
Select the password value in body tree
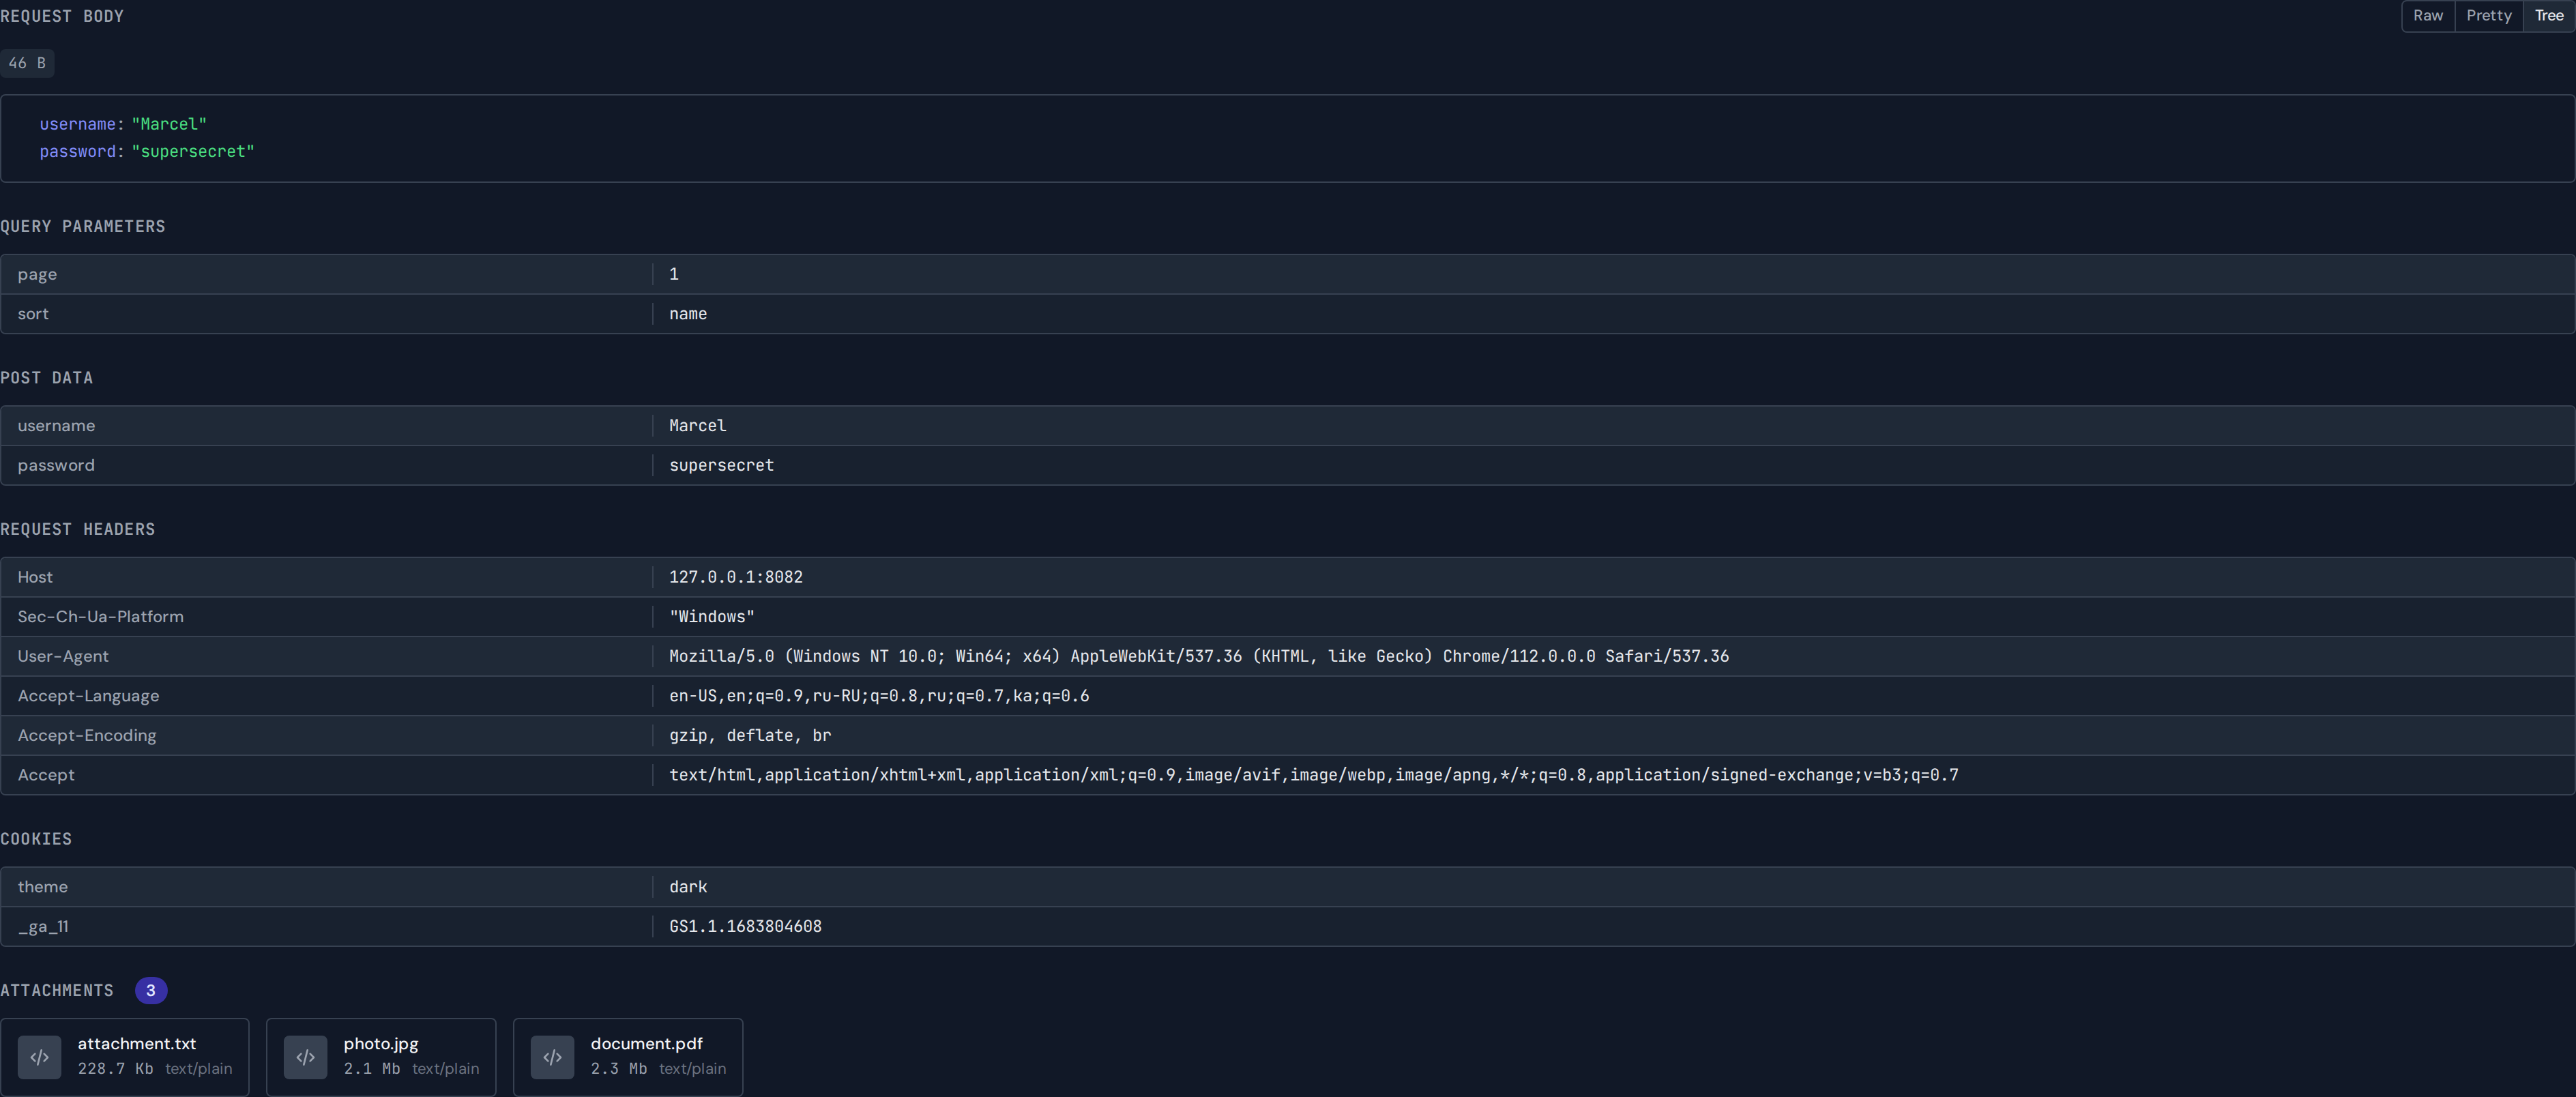coord(193,151)
